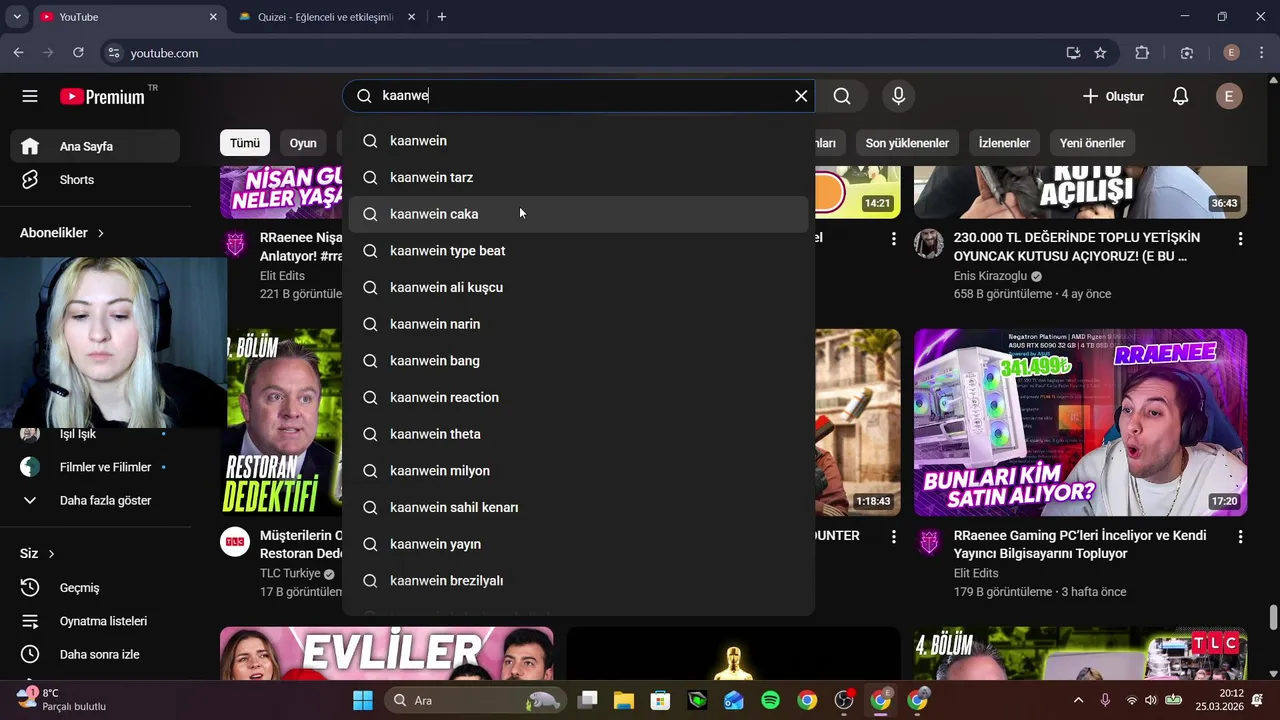This screenshot has width=1280, height=720.
Task: Open a new browser tab
Action: 442,17
